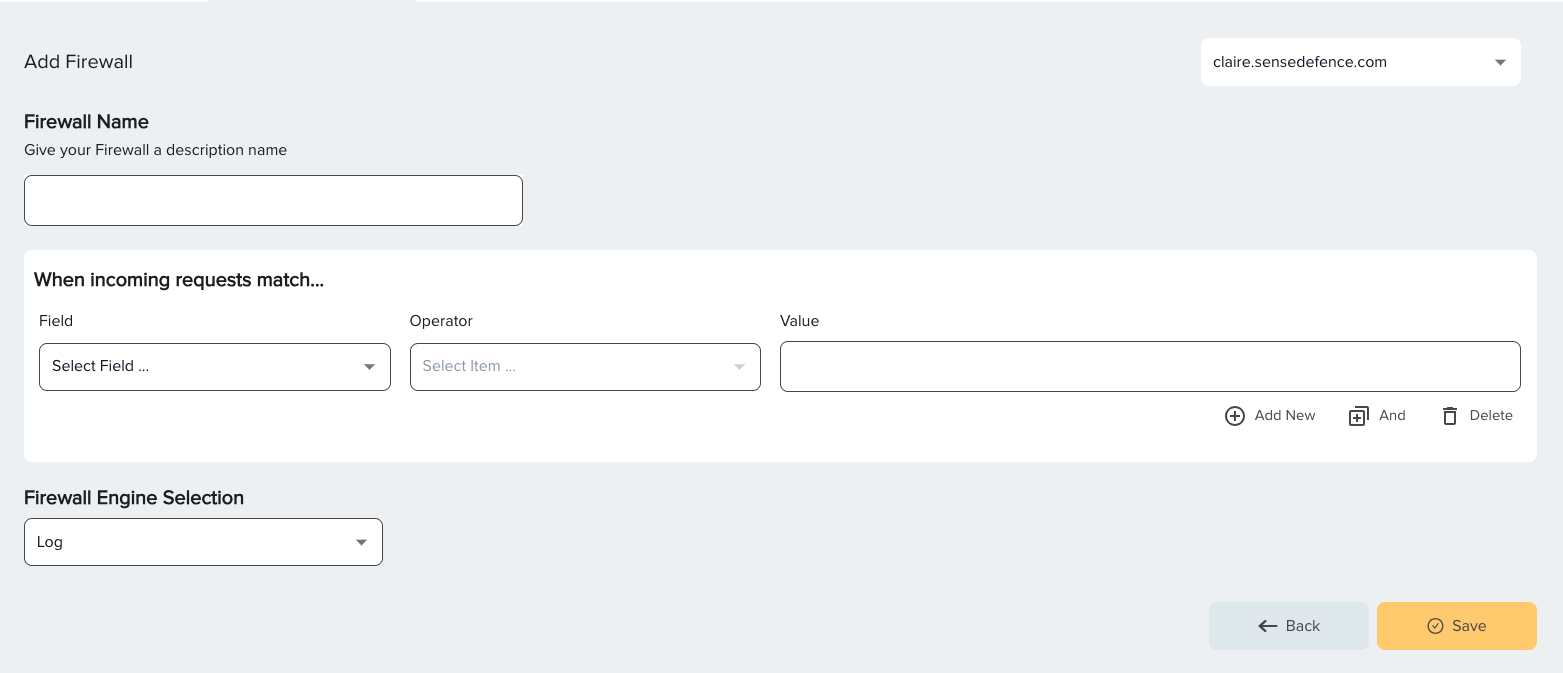Screen dimensions: 1563x673
Task: Click the caret arrow of domain selector
Action: pyautogui.click(x=1500, y=62)
